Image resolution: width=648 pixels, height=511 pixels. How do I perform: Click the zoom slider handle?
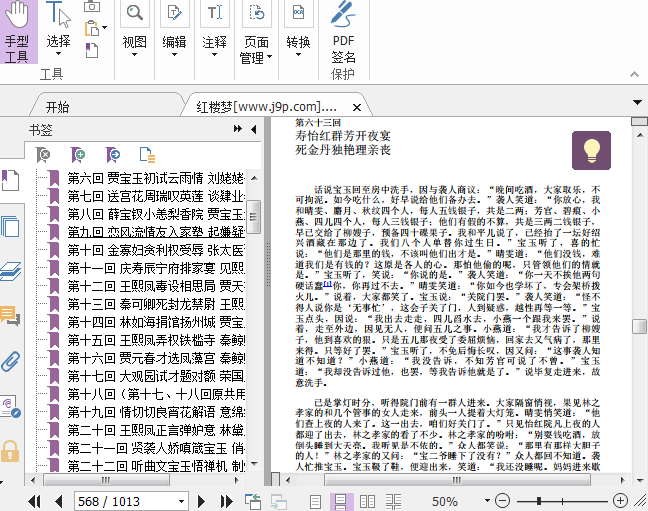(539, 501)
